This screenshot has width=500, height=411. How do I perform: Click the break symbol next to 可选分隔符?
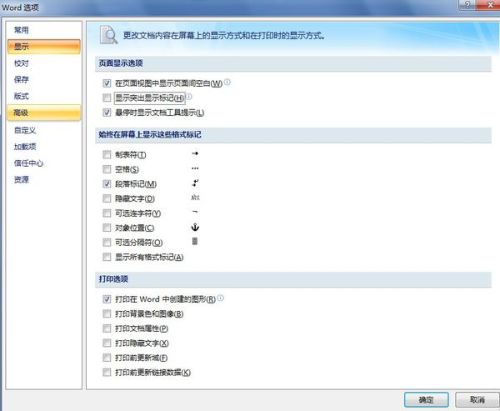tap(195, 241)
